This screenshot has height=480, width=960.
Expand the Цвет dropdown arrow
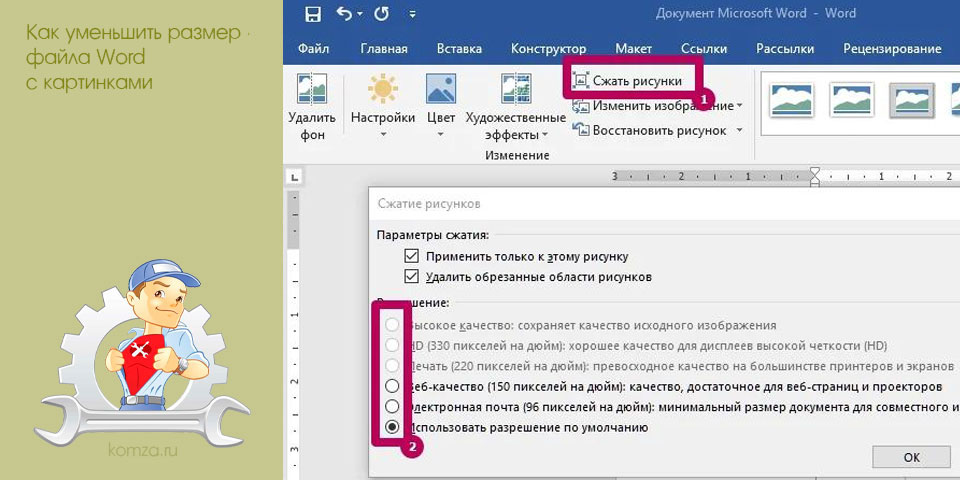coord(441,133)
